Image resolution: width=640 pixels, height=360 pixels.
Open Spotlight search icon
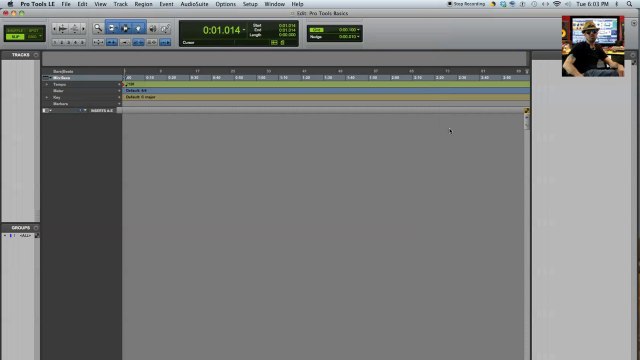tap(630, 4)
